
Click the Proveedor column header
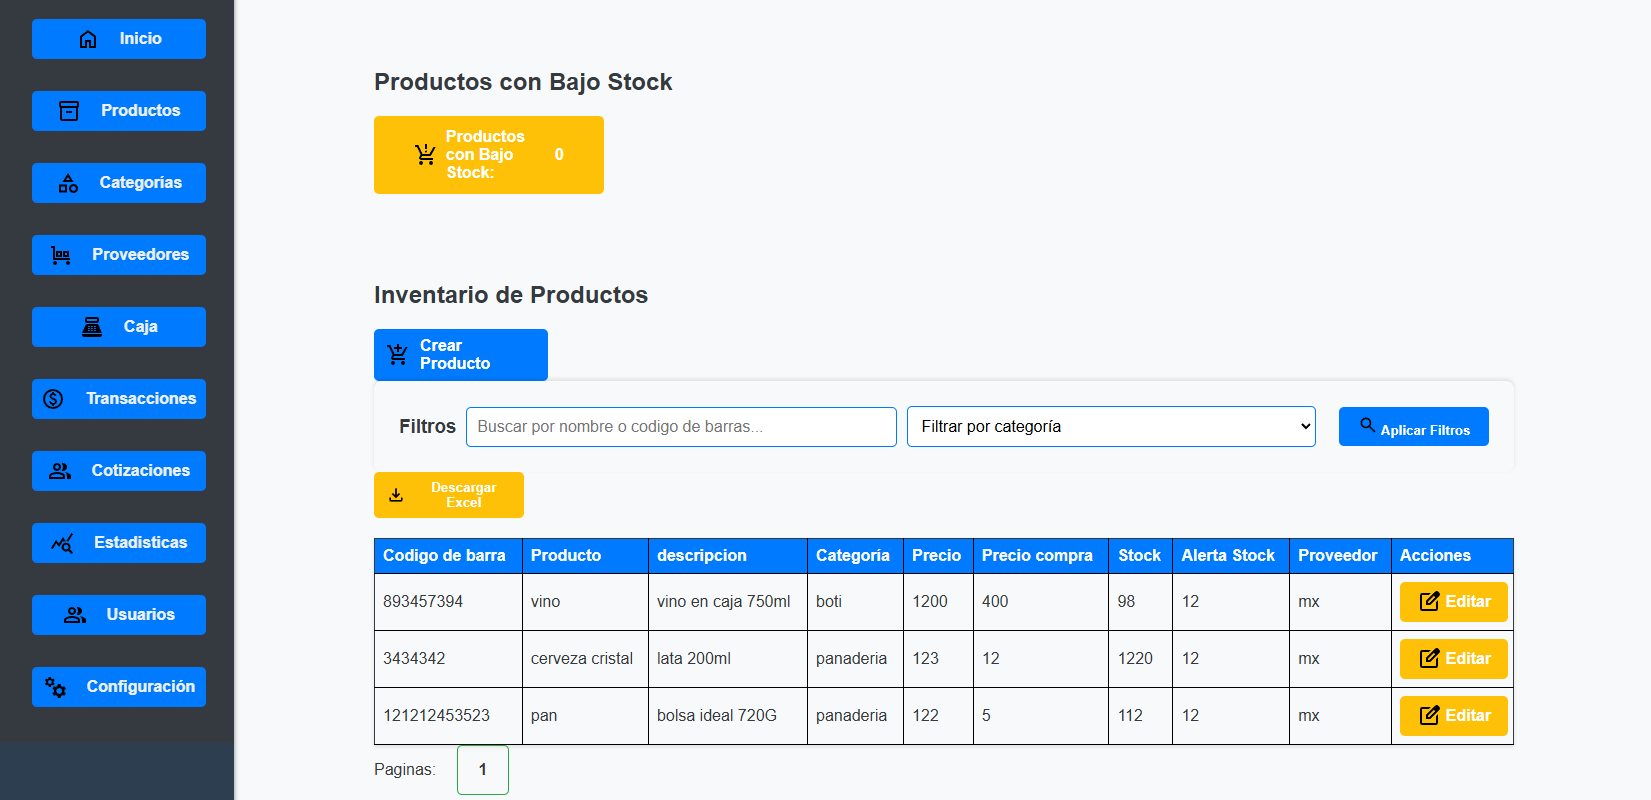[x=1338, y=556]
